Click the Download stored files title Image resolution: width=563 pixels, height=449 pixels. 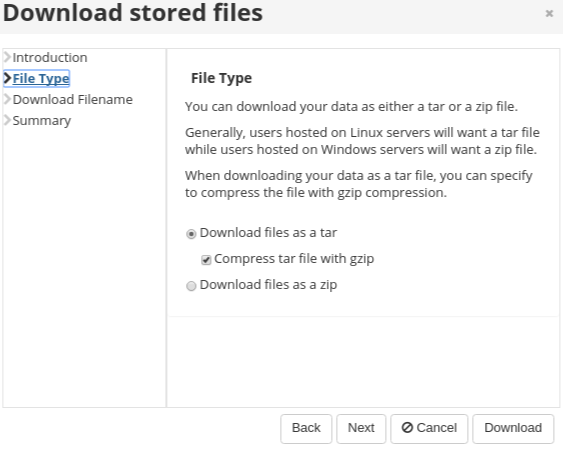tap(133, 13)
